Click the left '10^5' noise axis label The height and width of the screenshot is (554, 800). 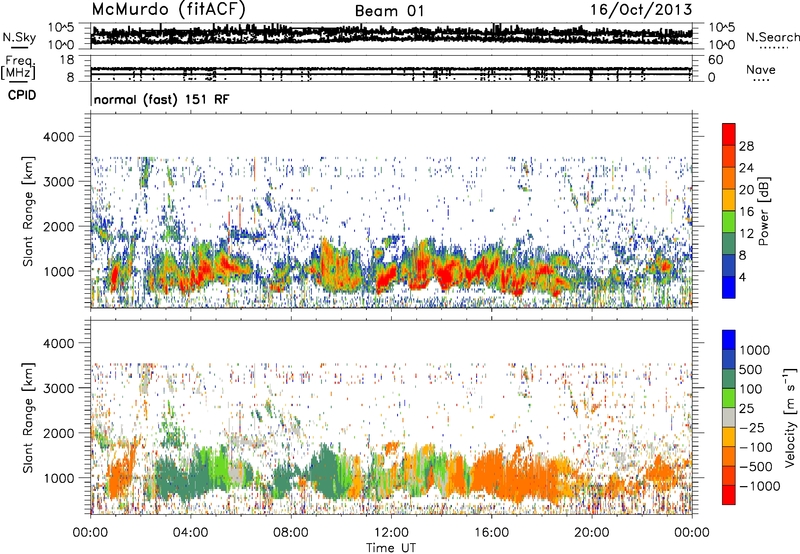pos(61,28)
